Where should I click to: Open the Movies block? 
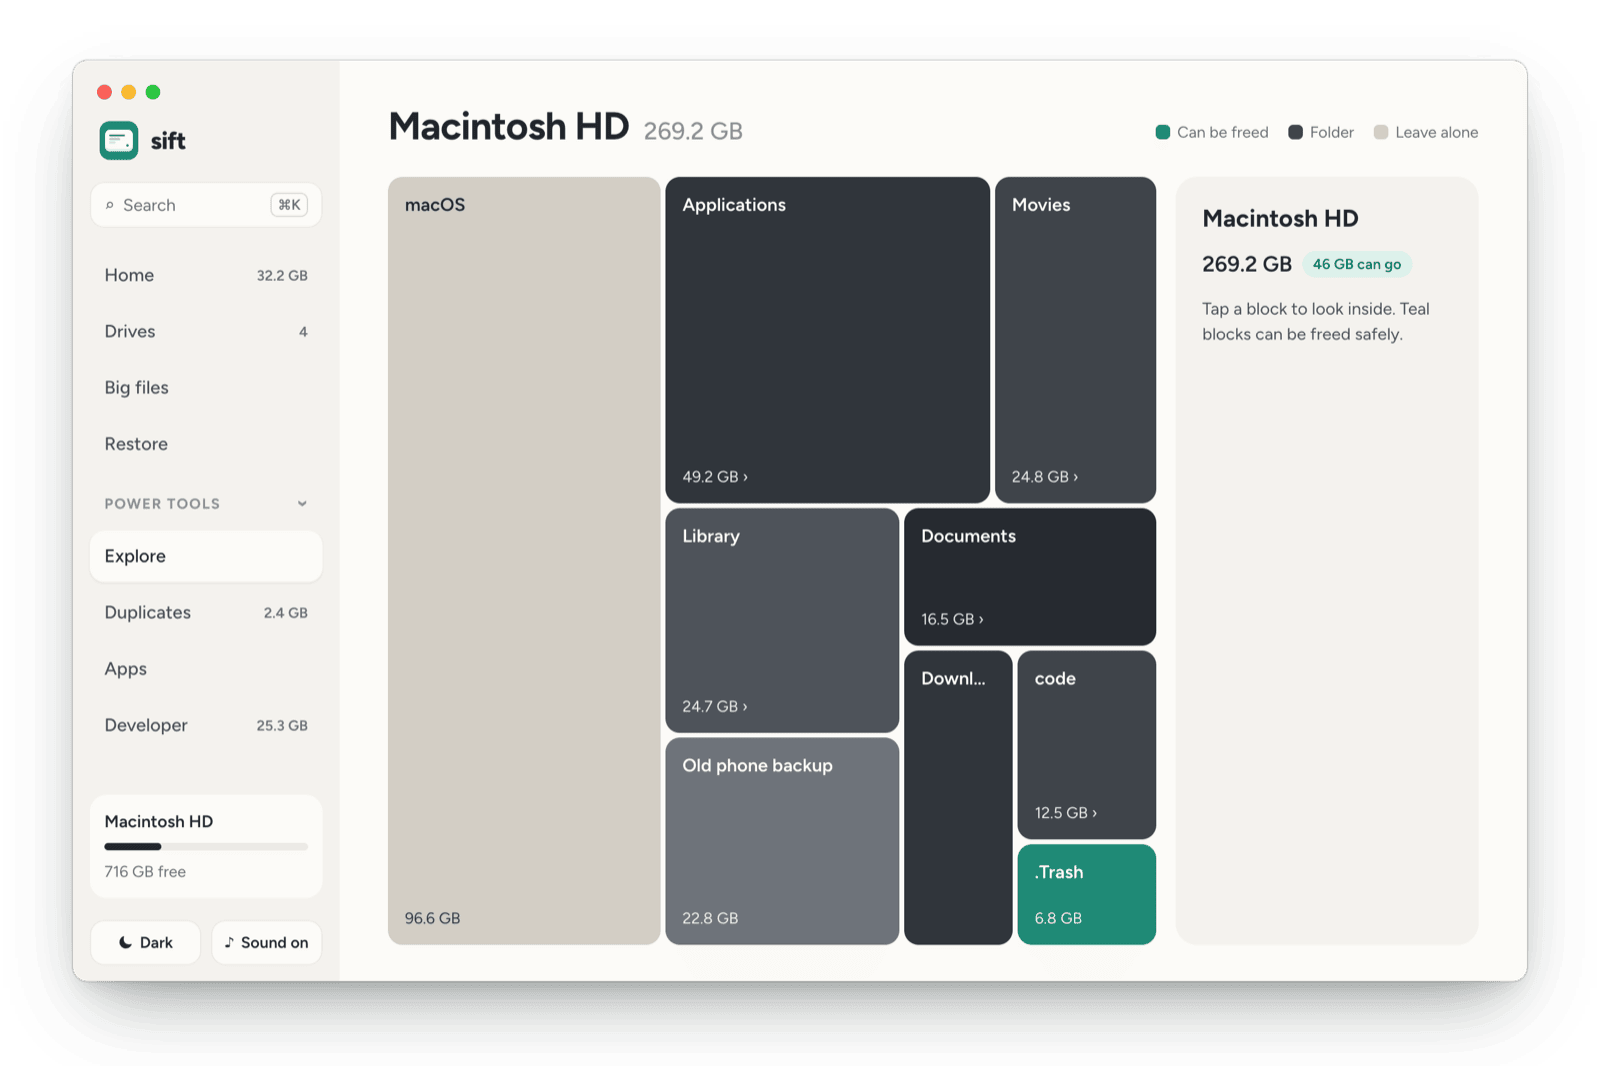coord(1075,340)
